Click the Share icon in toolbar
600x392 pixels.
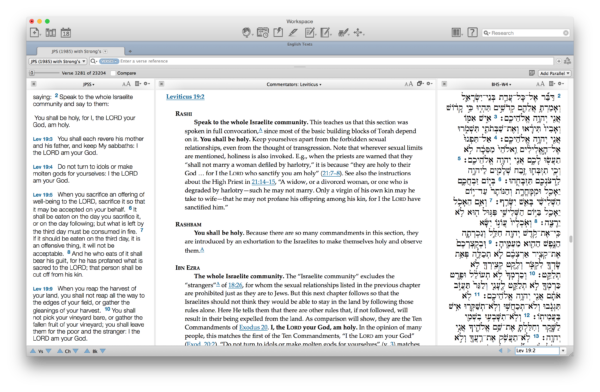pos(278,33)
